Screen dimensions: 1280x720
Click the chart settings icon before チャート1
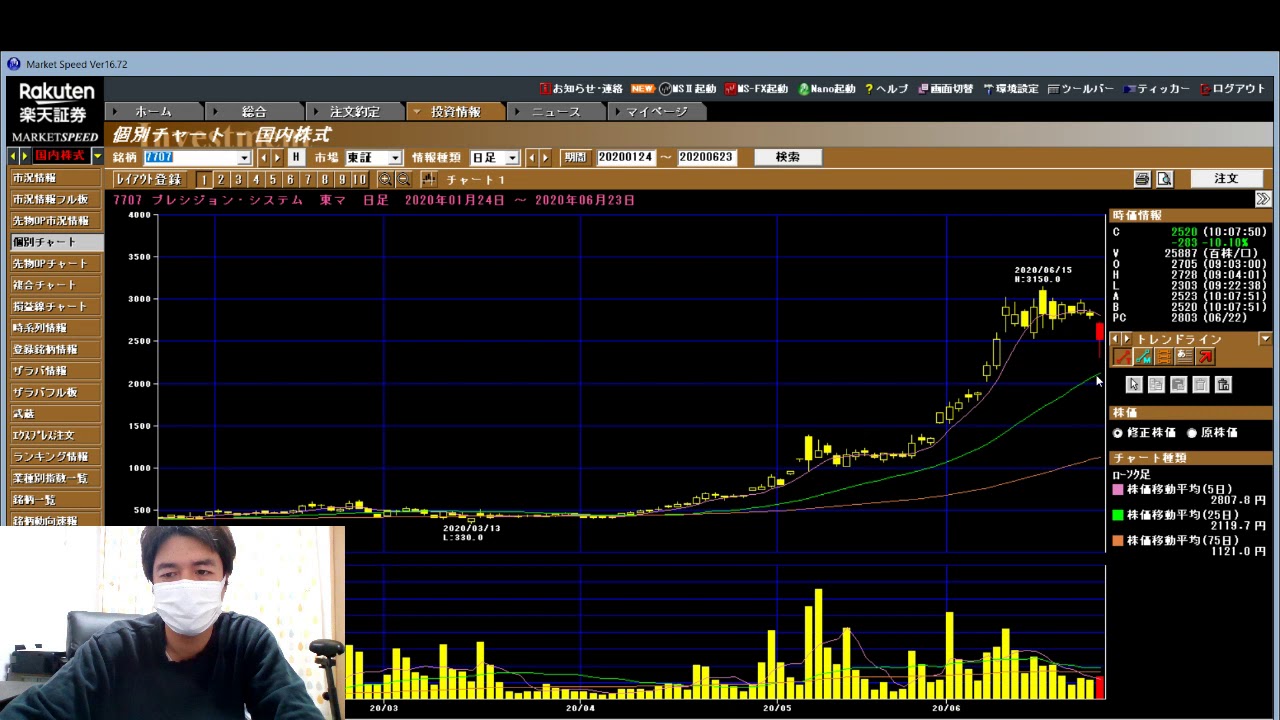[429, 180]
